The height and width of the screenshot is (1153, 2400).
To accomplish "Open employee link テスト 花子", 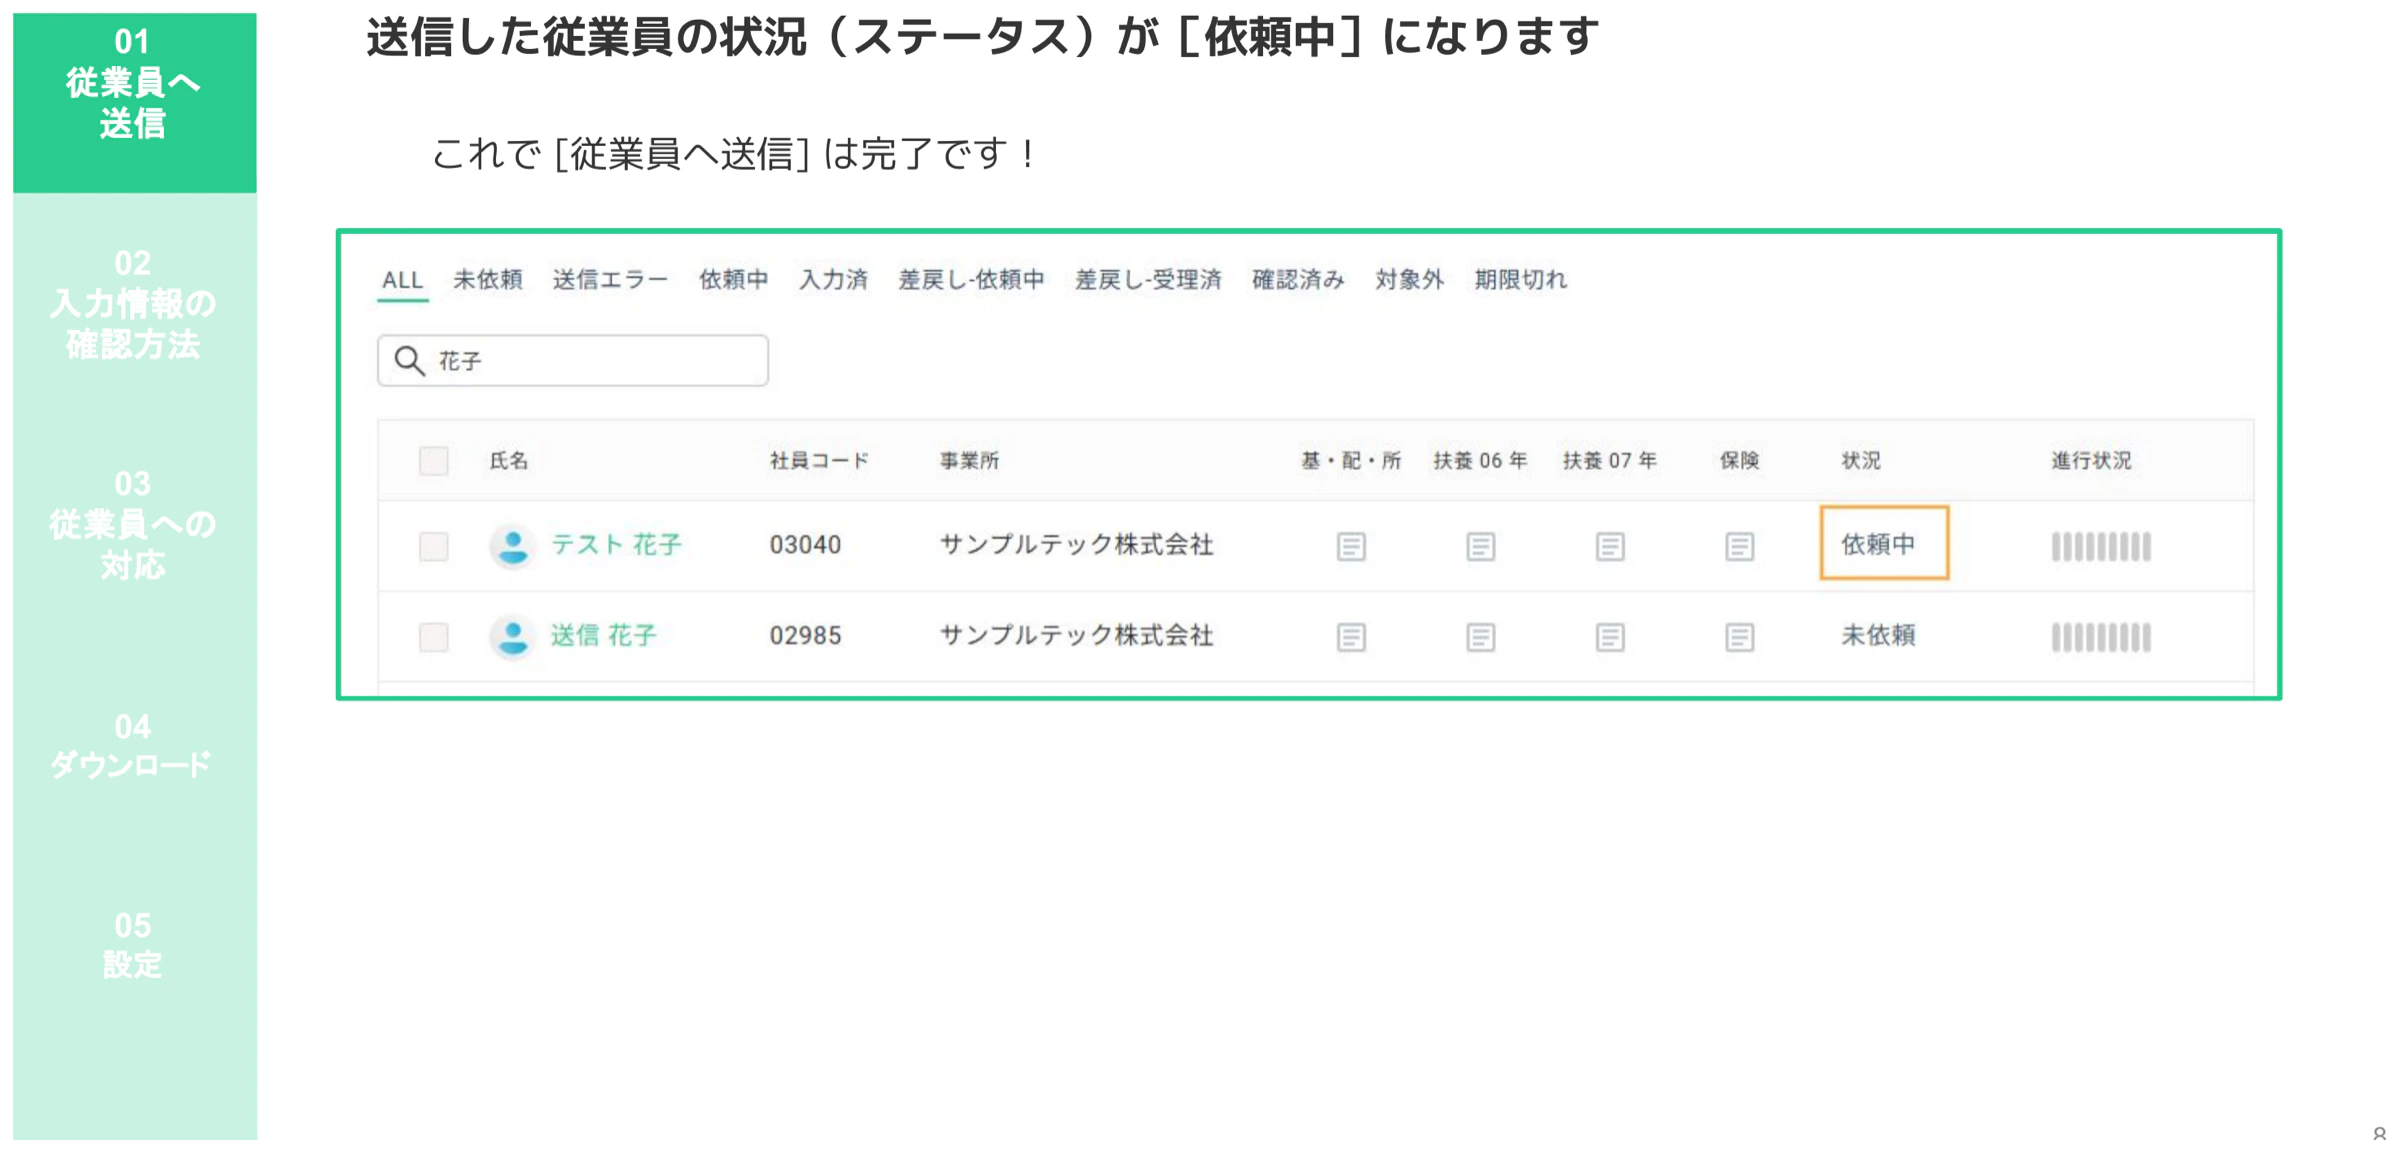I will pos(616,545).
